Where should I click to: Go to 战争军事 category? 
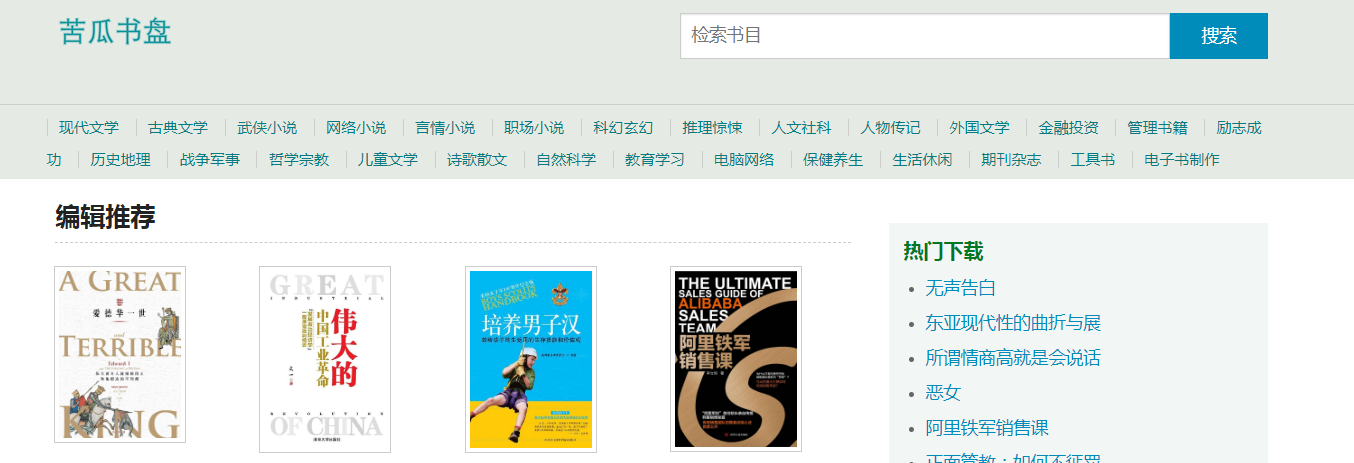coord(210,160)
